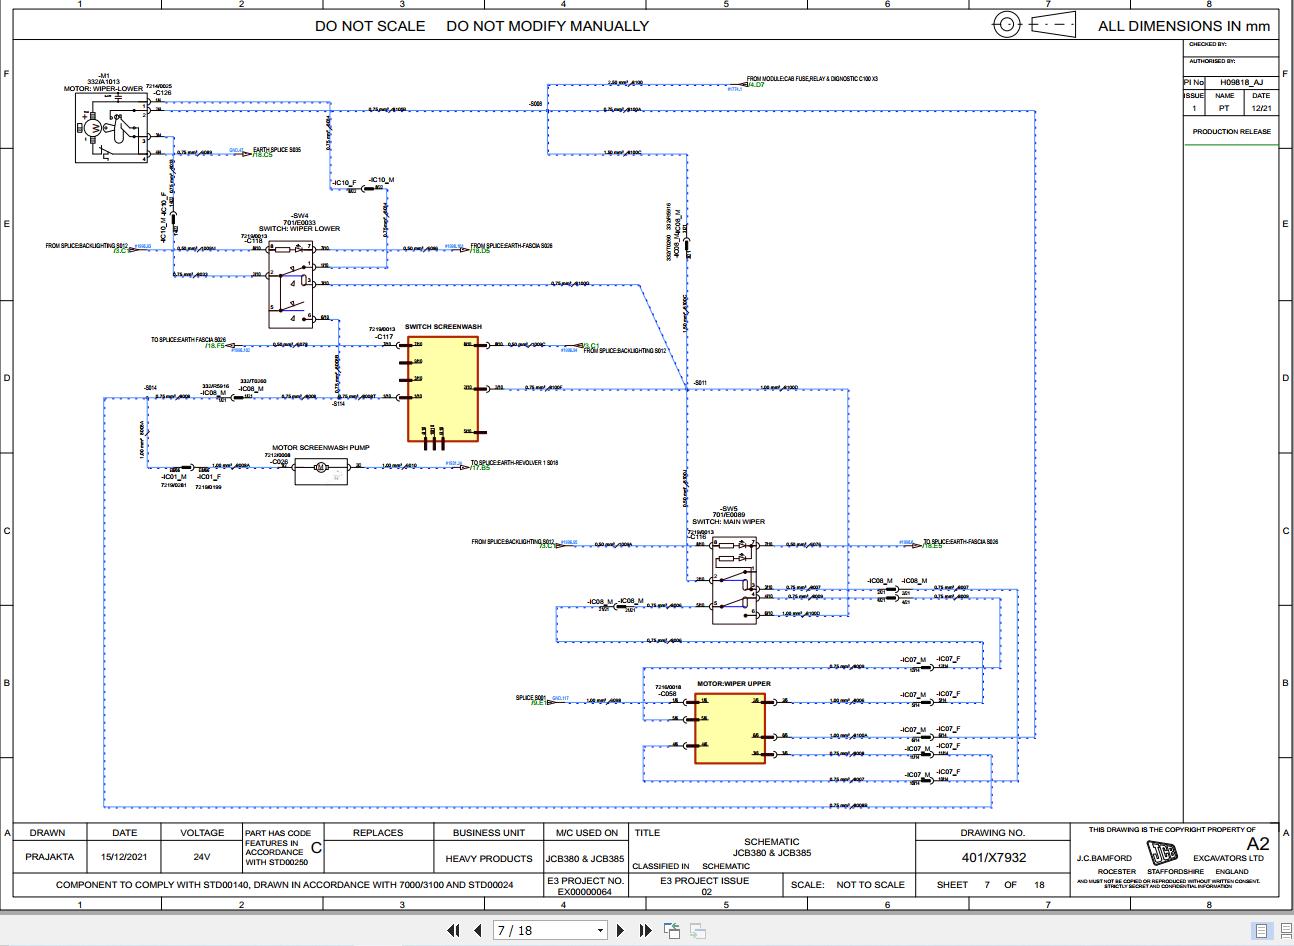Select the SWITCH SCREENWASH component block
Viewport: 1294px width, 946px height.
point(444,388)
